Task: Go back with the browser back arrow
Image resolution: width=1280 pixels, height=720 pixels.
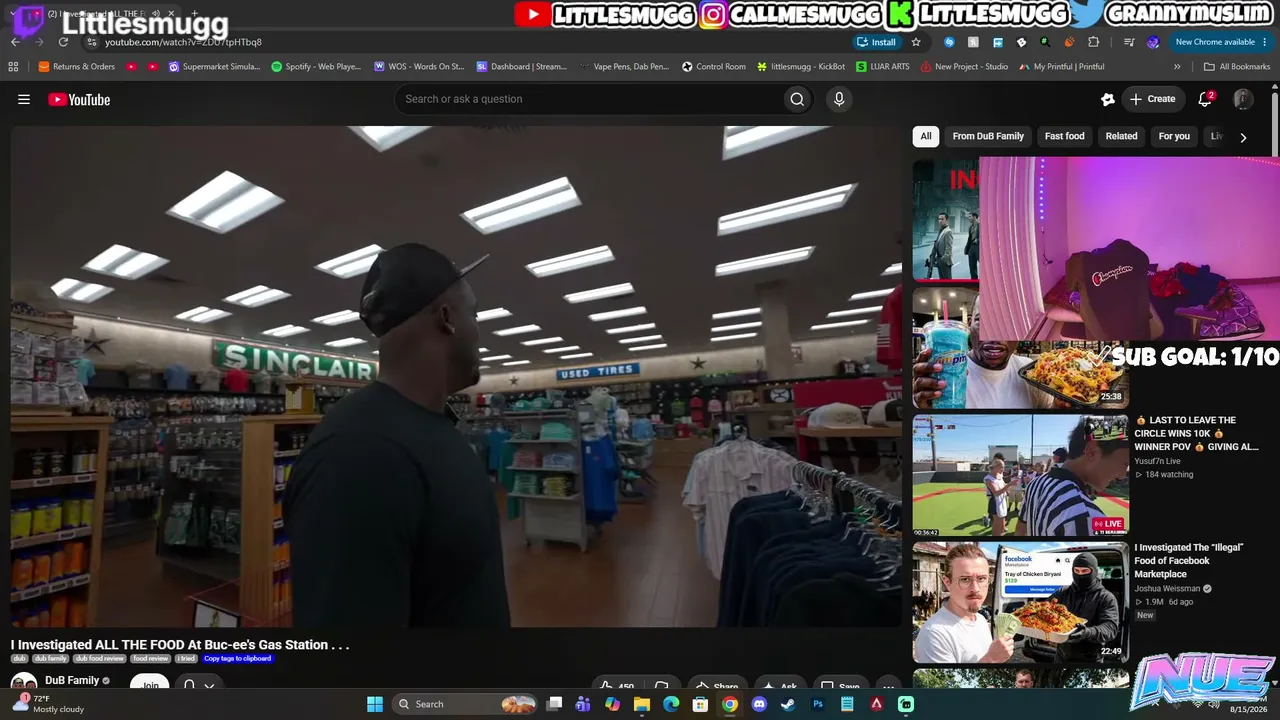Action: (x=15, y=42)
